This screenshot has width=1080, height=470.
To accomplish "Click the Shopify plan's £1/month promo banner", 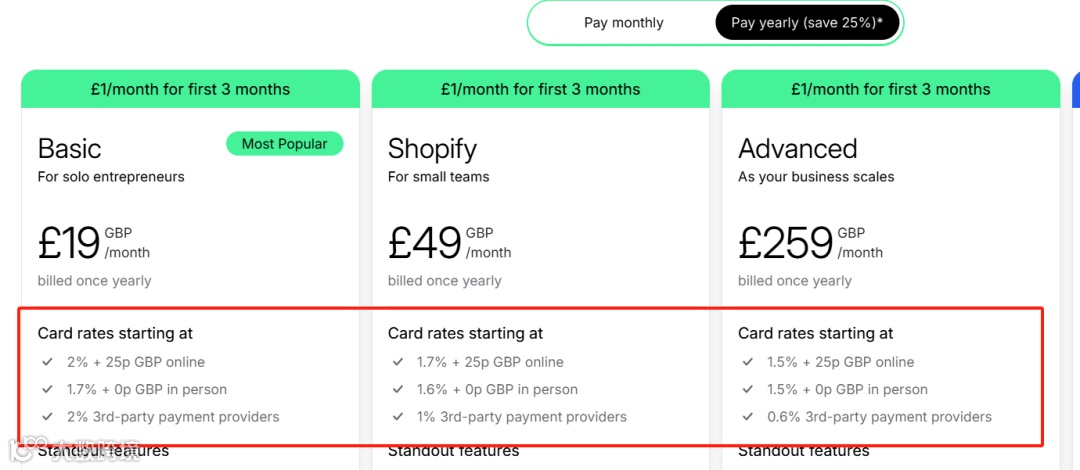I will click(540, 89).
